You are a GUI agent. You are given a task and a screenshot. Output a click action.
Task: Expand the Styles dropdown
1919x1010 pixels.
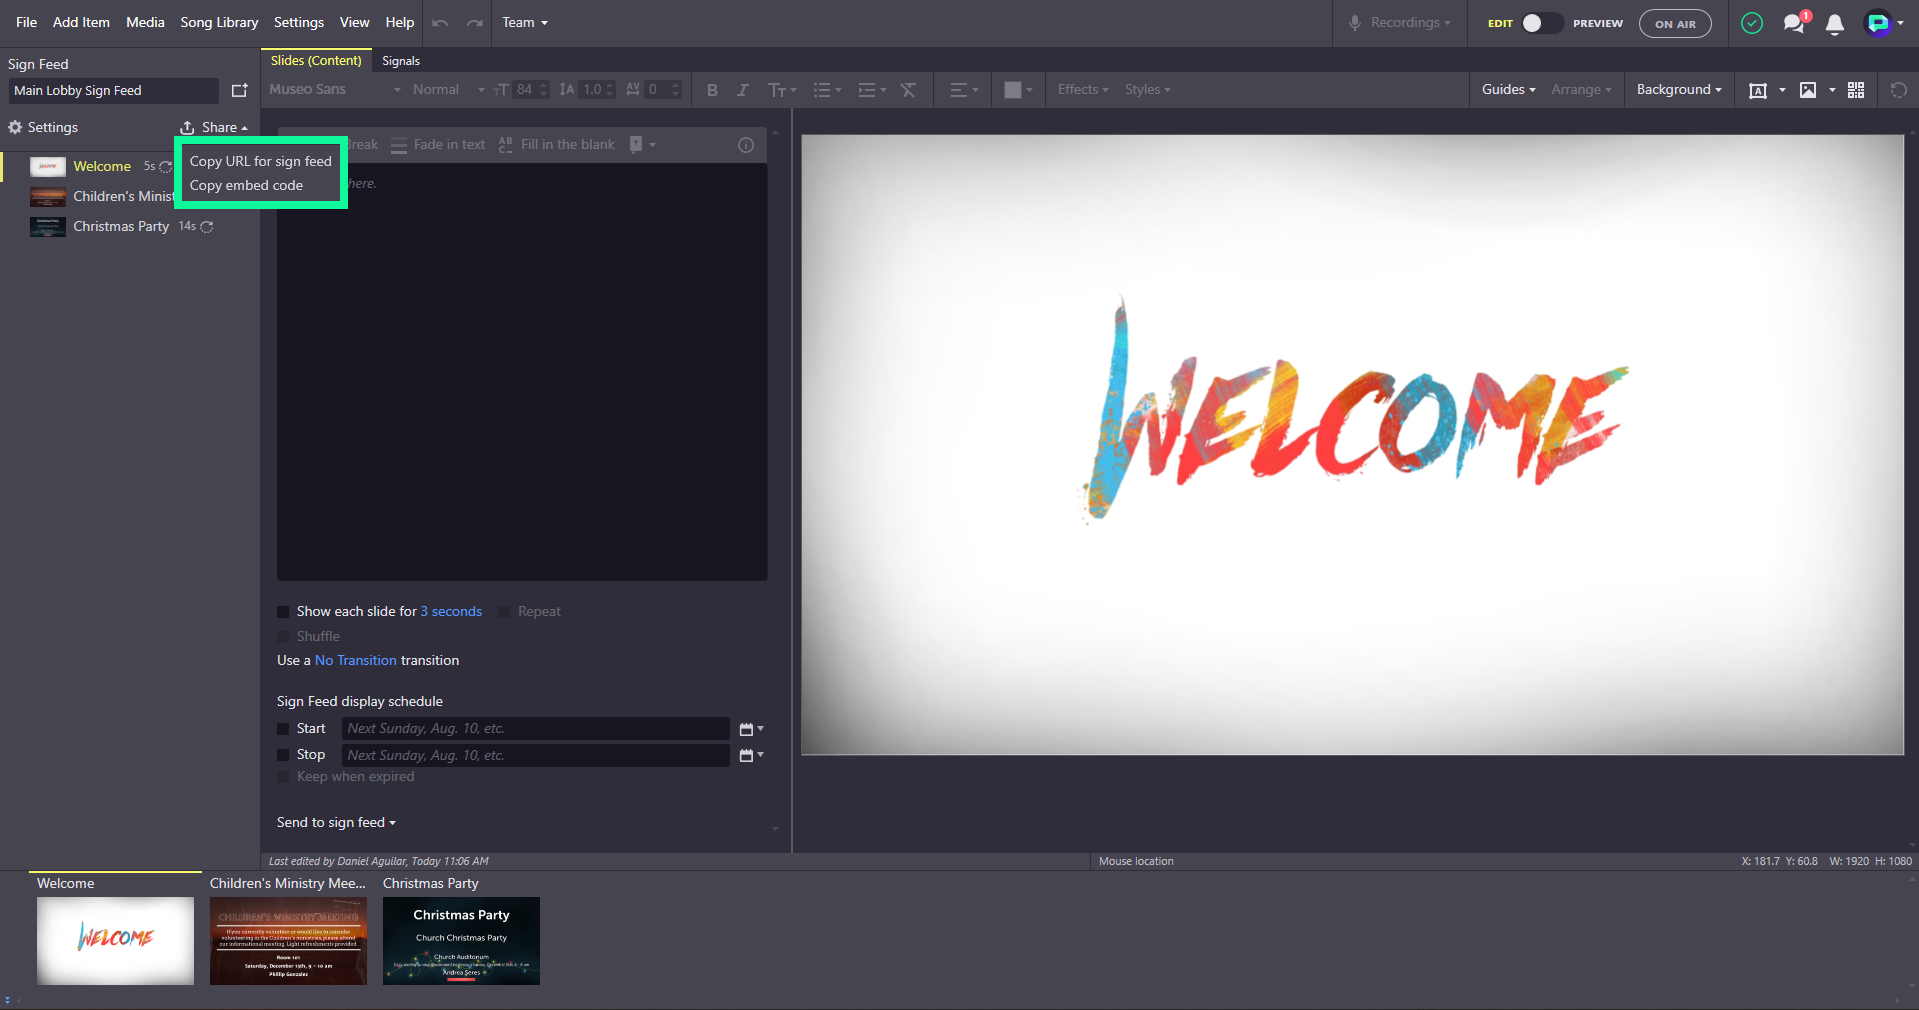pos(1147,90)
